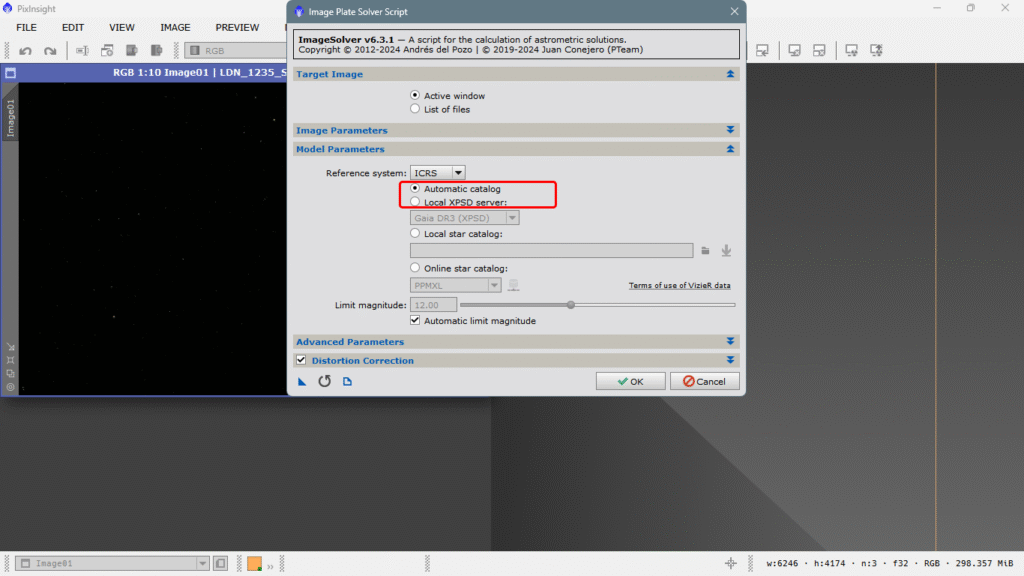Screen dimensions: 1024x576
Task: Click the monitor-with-X toolbar icon
Action: pyautogui.click(x=794, y=50)
